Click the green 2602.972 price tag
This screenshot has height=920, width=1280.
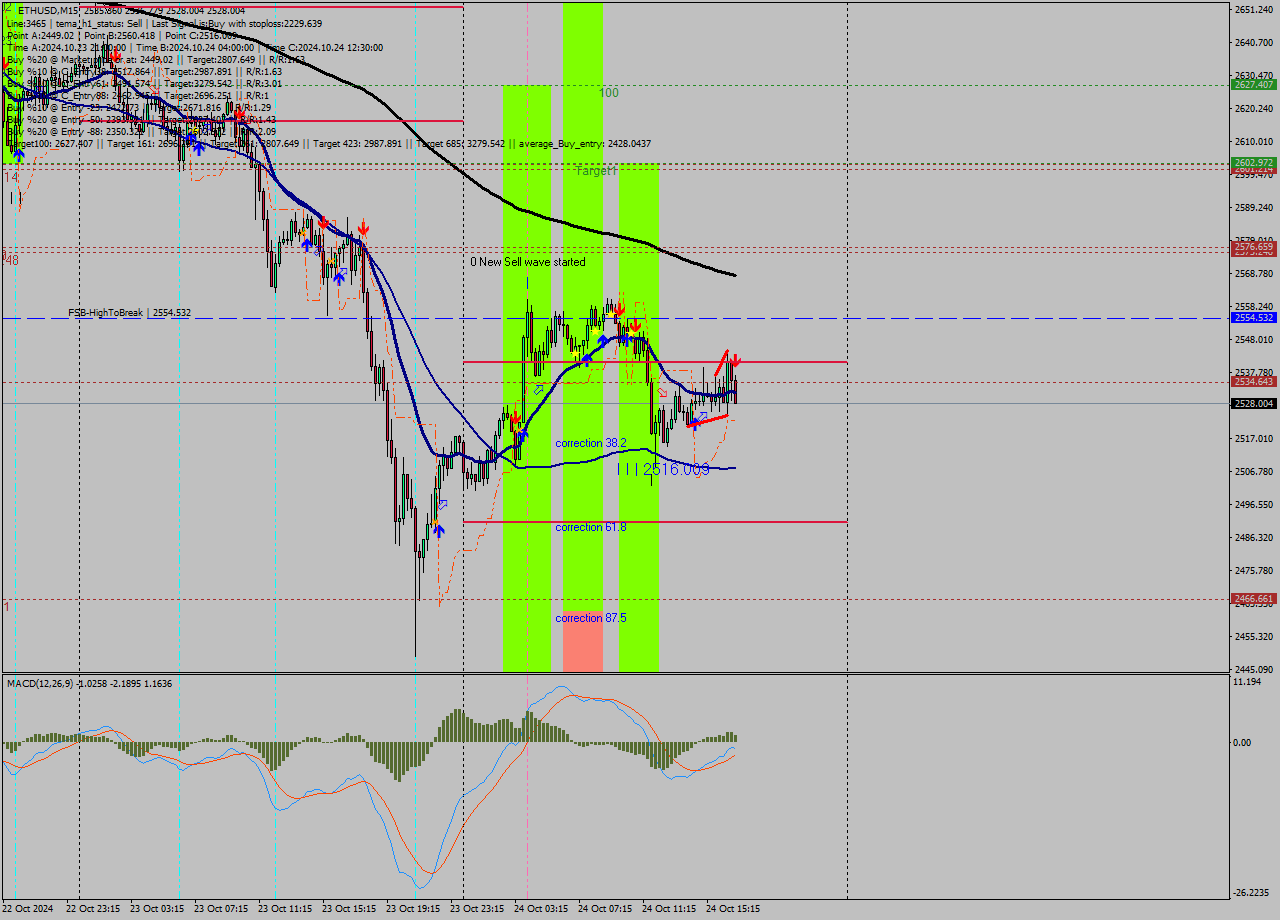[x=1253, y=162]
